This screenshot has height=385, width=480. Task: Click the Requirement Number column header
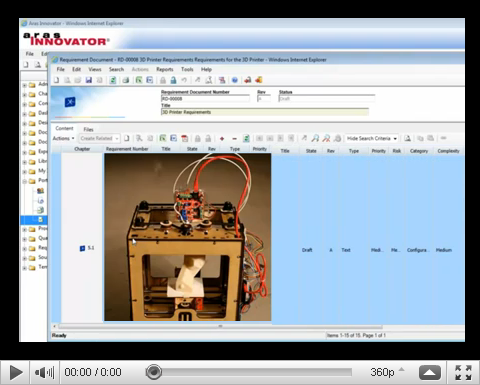(127, 149)
